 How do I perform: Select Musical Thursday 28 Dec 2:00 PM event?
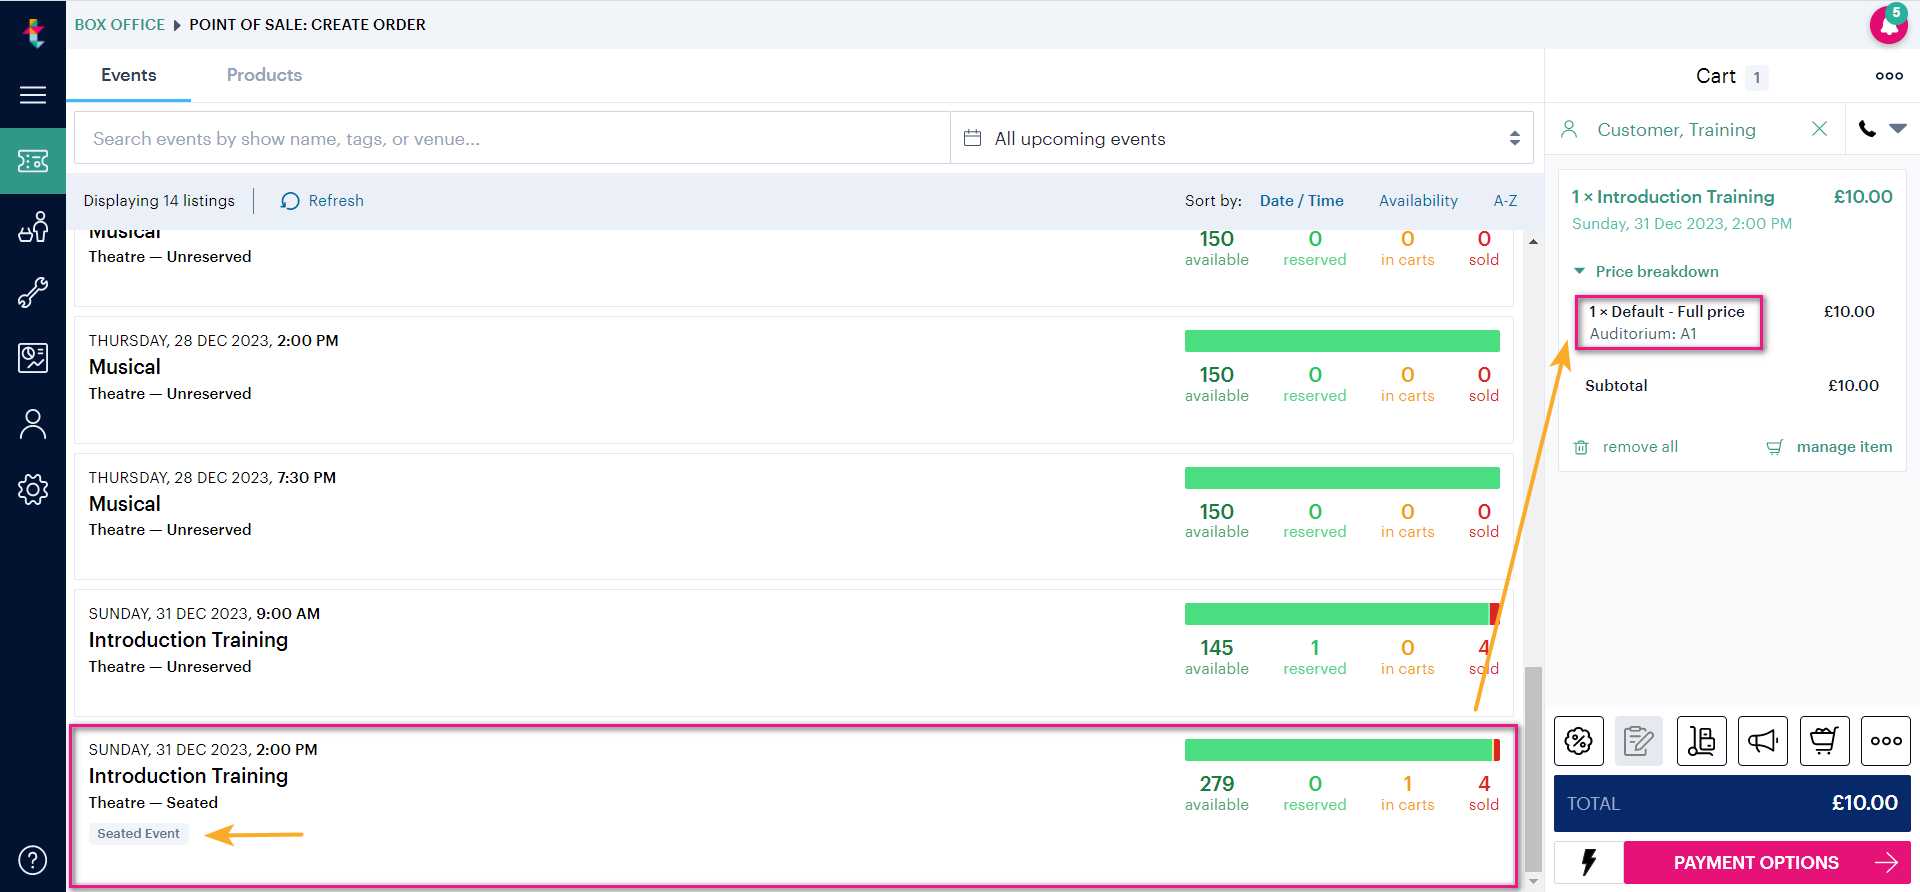point(793,380)
